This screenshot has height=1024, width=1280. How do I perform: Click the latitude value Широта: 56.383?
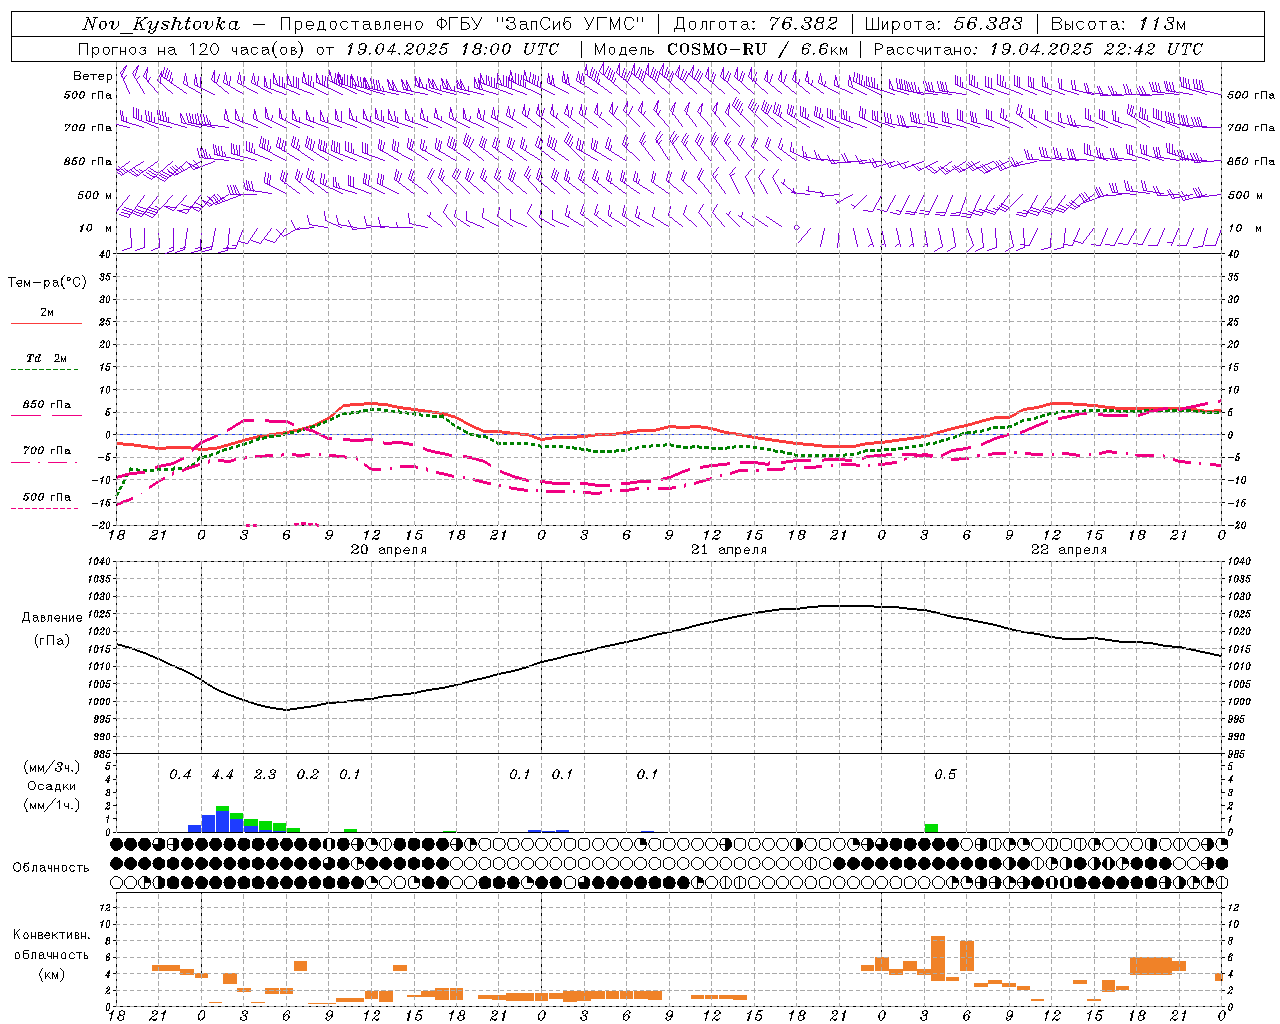(943, 24)
